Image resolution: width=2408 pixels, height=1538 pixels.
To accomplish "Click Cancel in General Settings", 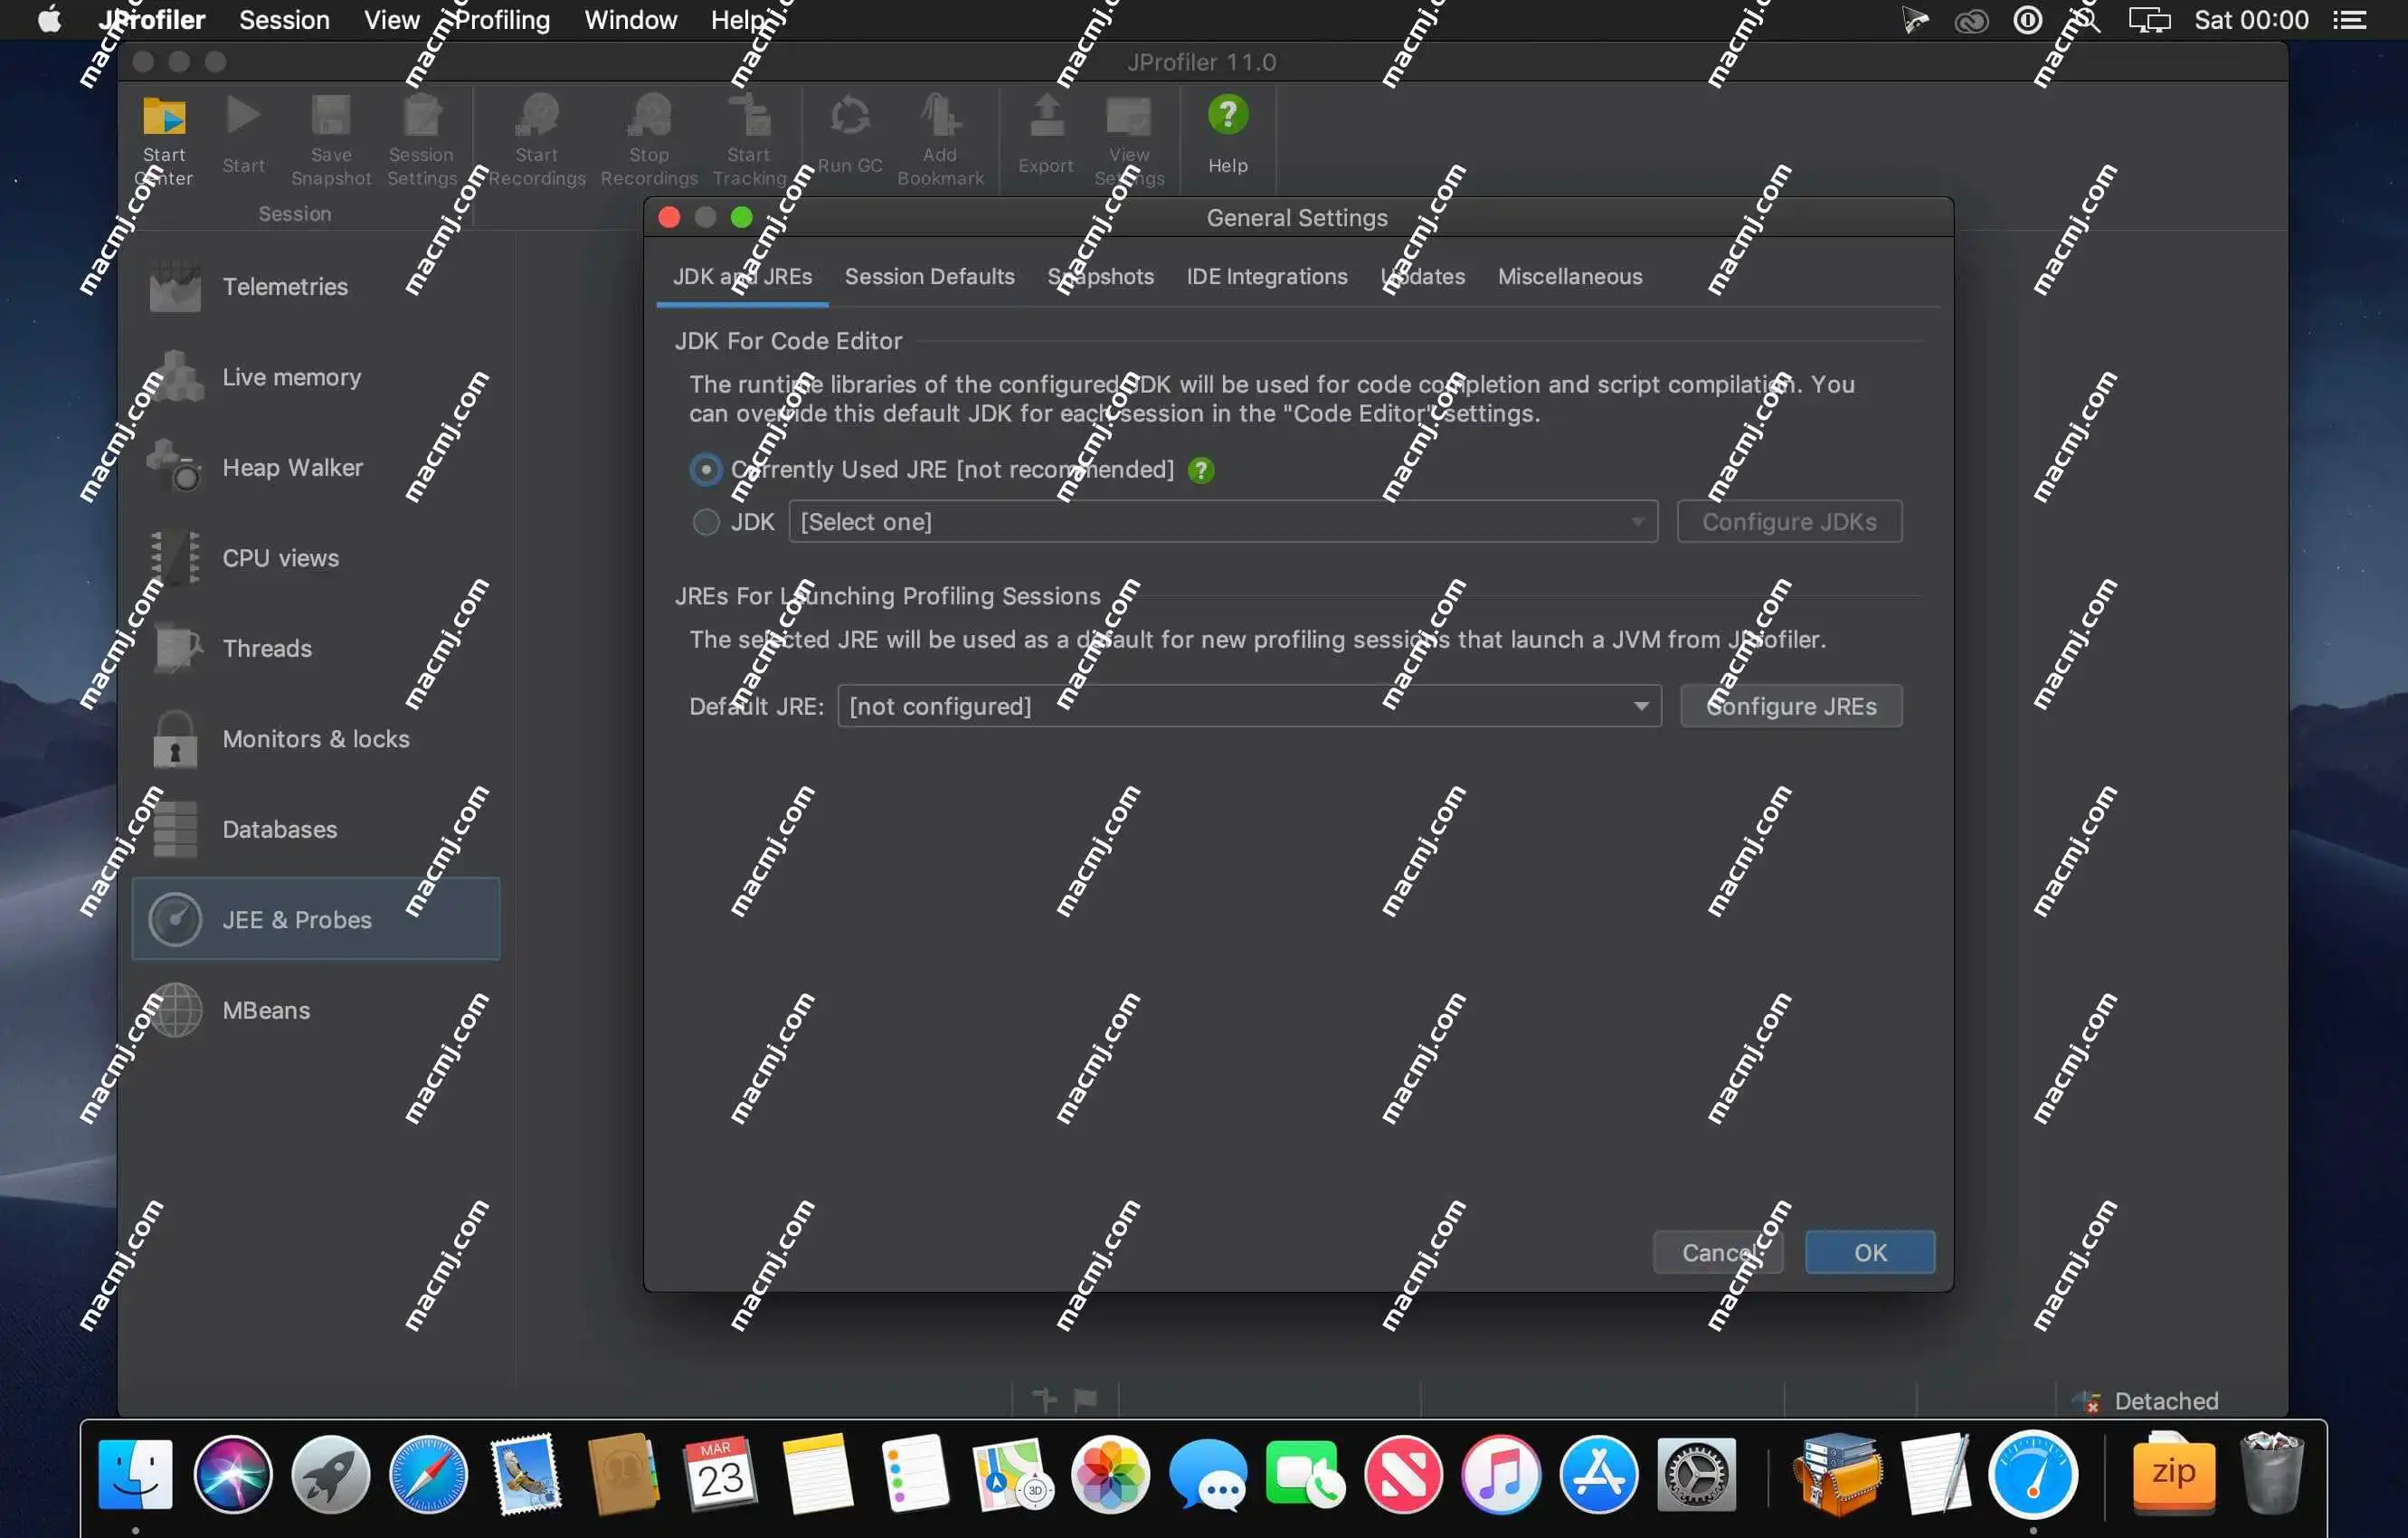I will coord(1718,1253).
